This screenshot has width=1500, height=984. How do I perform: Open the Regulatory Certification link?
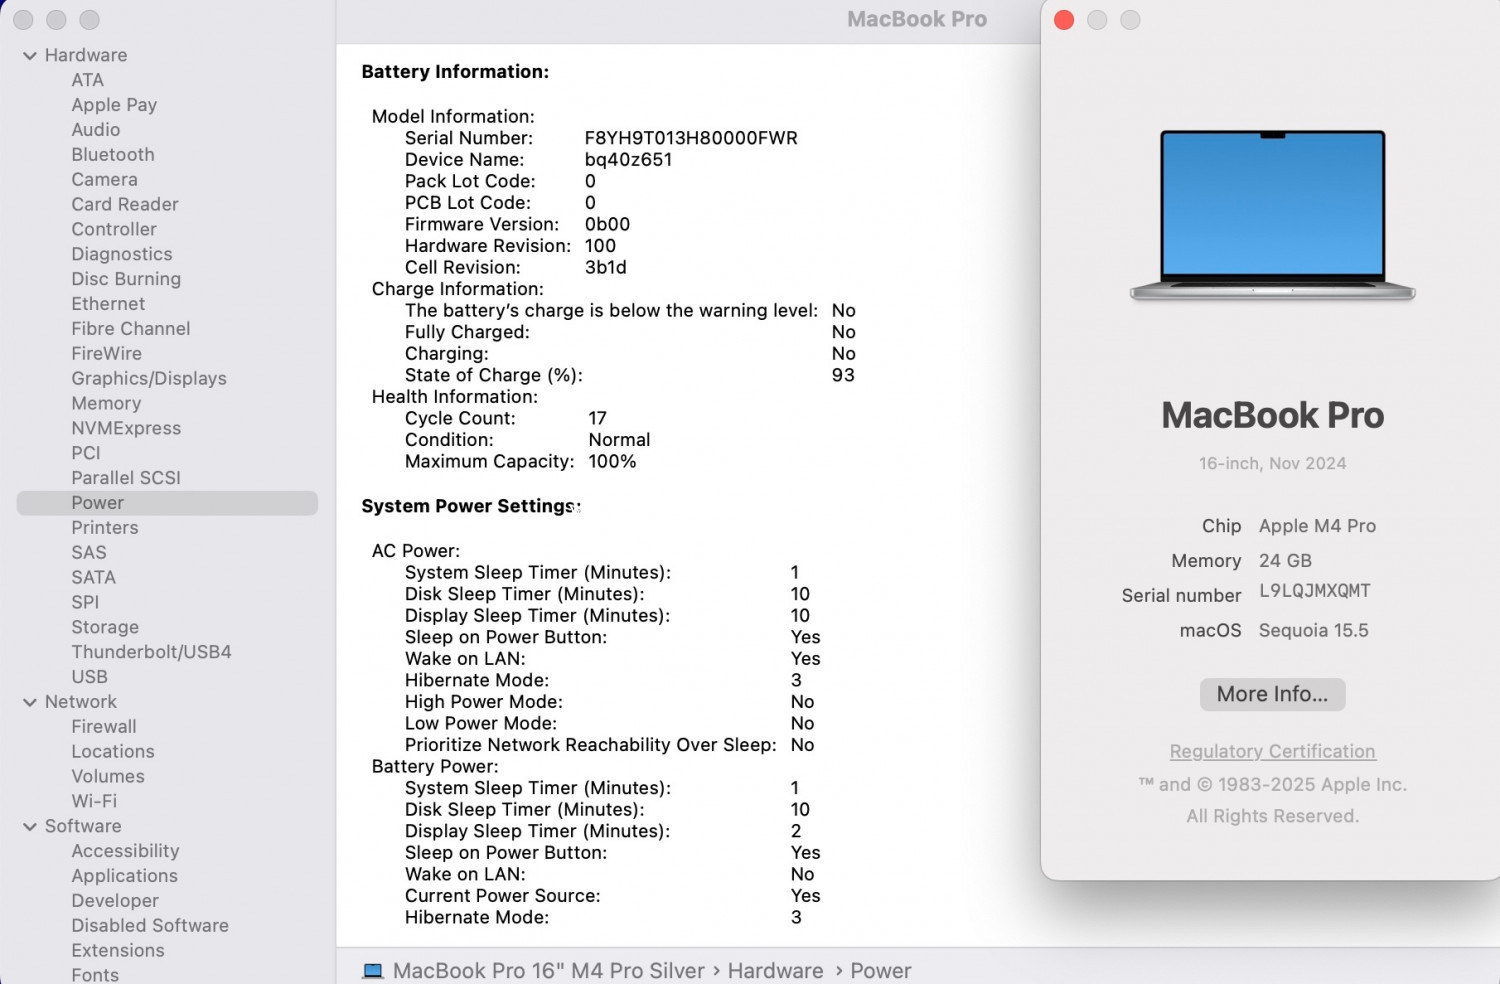tap(1272, 751)
